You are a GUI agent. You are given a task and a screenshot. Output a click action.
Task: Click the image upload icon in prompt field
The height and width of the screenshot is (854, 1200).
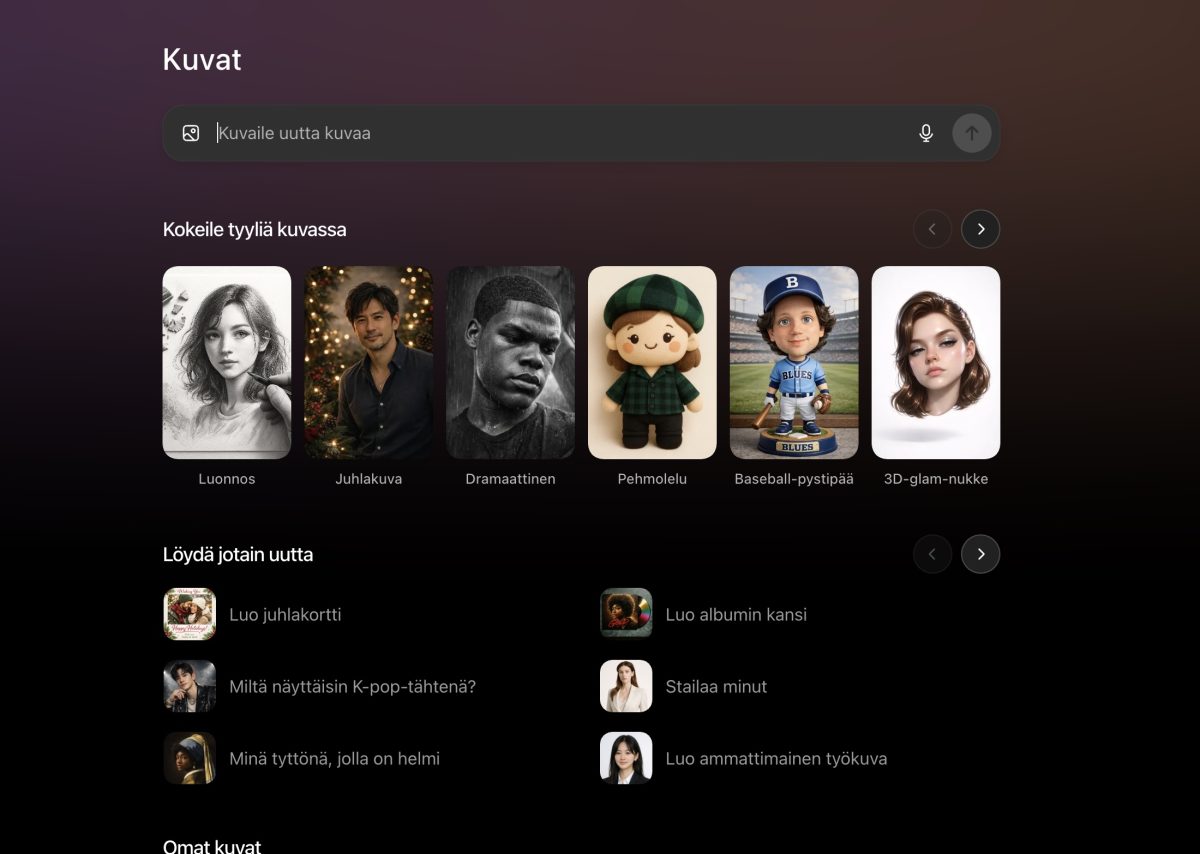(x=191, y=133)
